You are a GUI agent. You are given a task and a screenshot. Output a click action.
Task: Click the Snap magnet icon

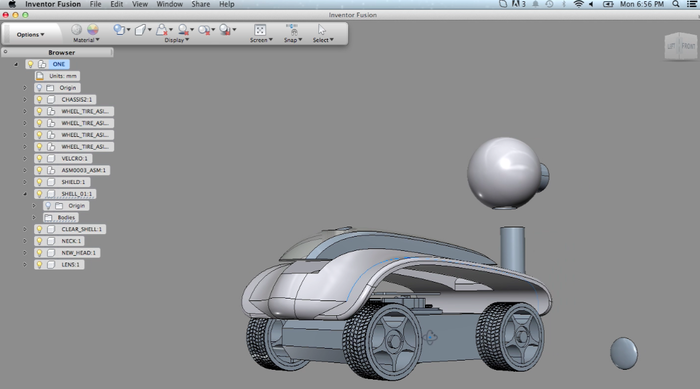pos(292,30)
